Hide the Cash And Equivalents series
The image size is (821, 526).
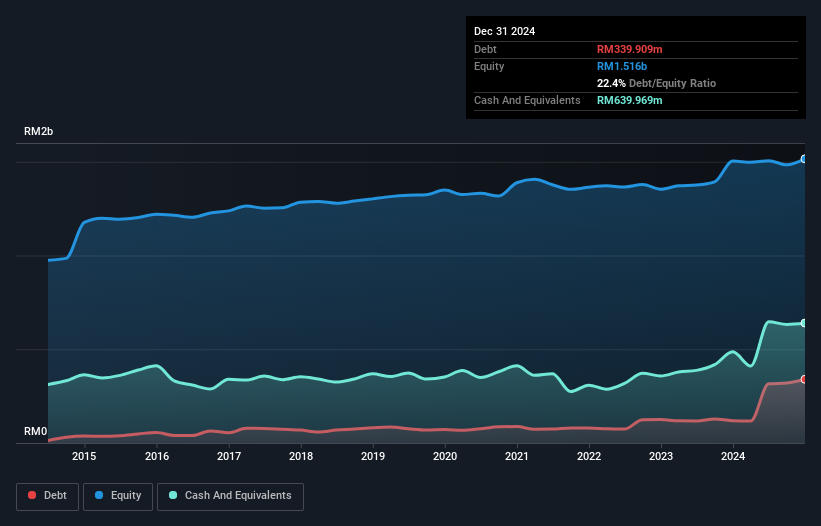pos(230,496)
